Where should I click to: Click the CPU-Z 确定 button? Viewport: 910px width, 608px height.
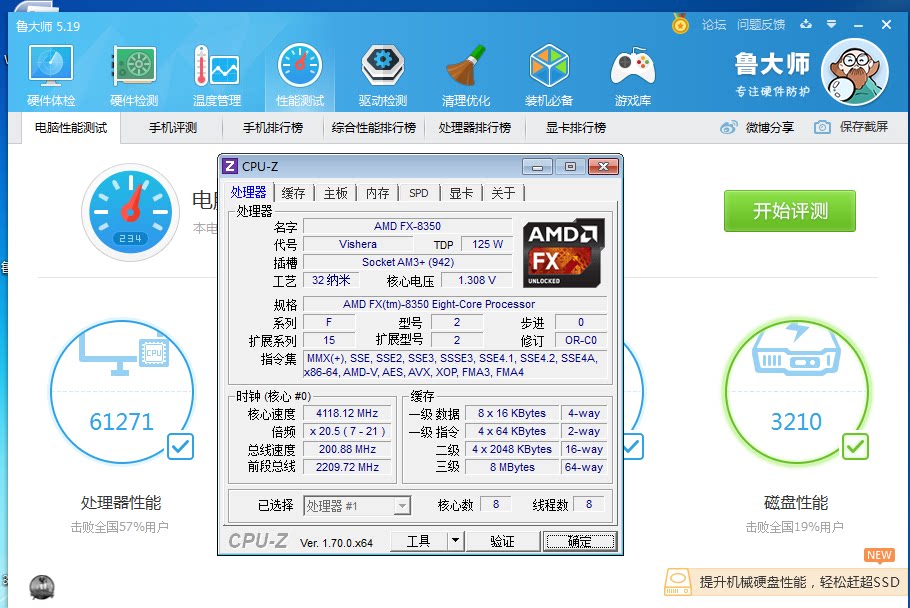(x=580, y=541)
